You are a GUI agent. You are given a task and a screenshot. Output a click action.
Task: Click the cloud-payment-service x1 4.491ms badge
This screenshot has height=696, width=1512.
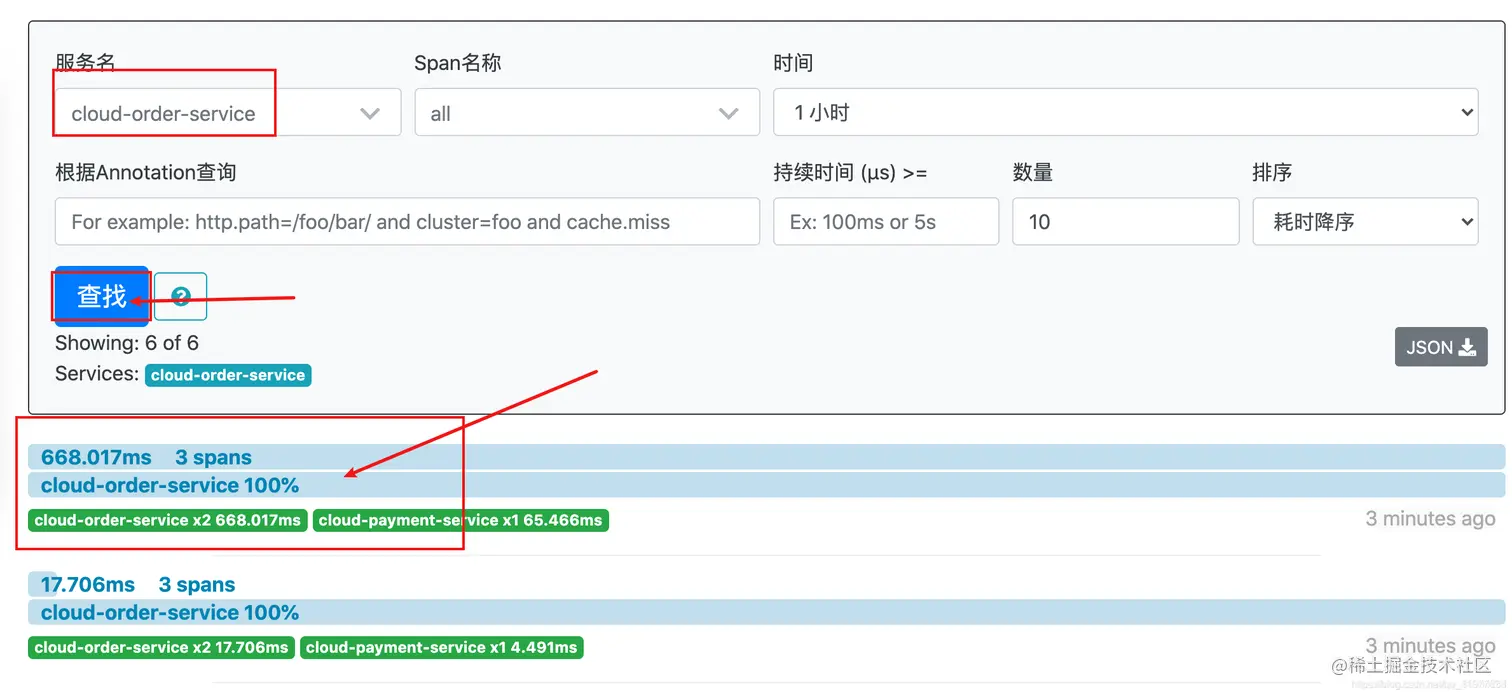(x=442, y=647)
